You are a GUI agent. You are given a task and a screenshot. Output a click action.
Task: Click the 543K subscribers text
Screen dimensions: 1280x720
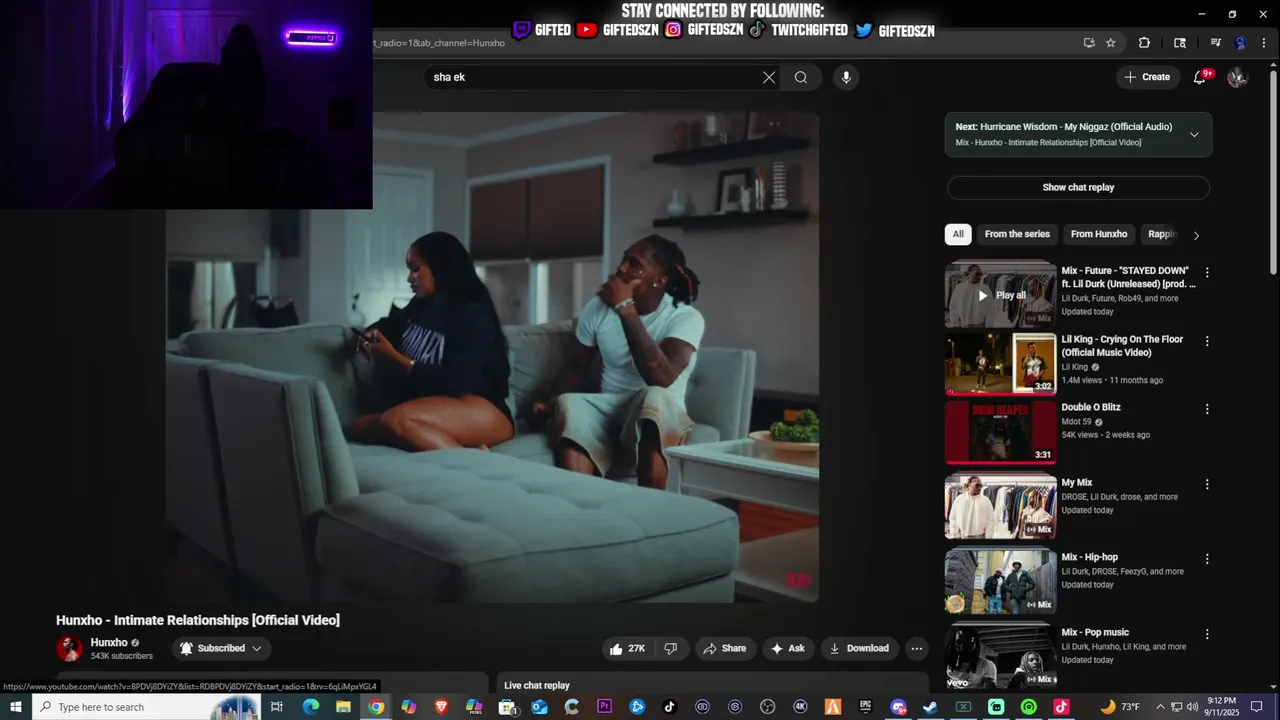[x=122, y=656]
